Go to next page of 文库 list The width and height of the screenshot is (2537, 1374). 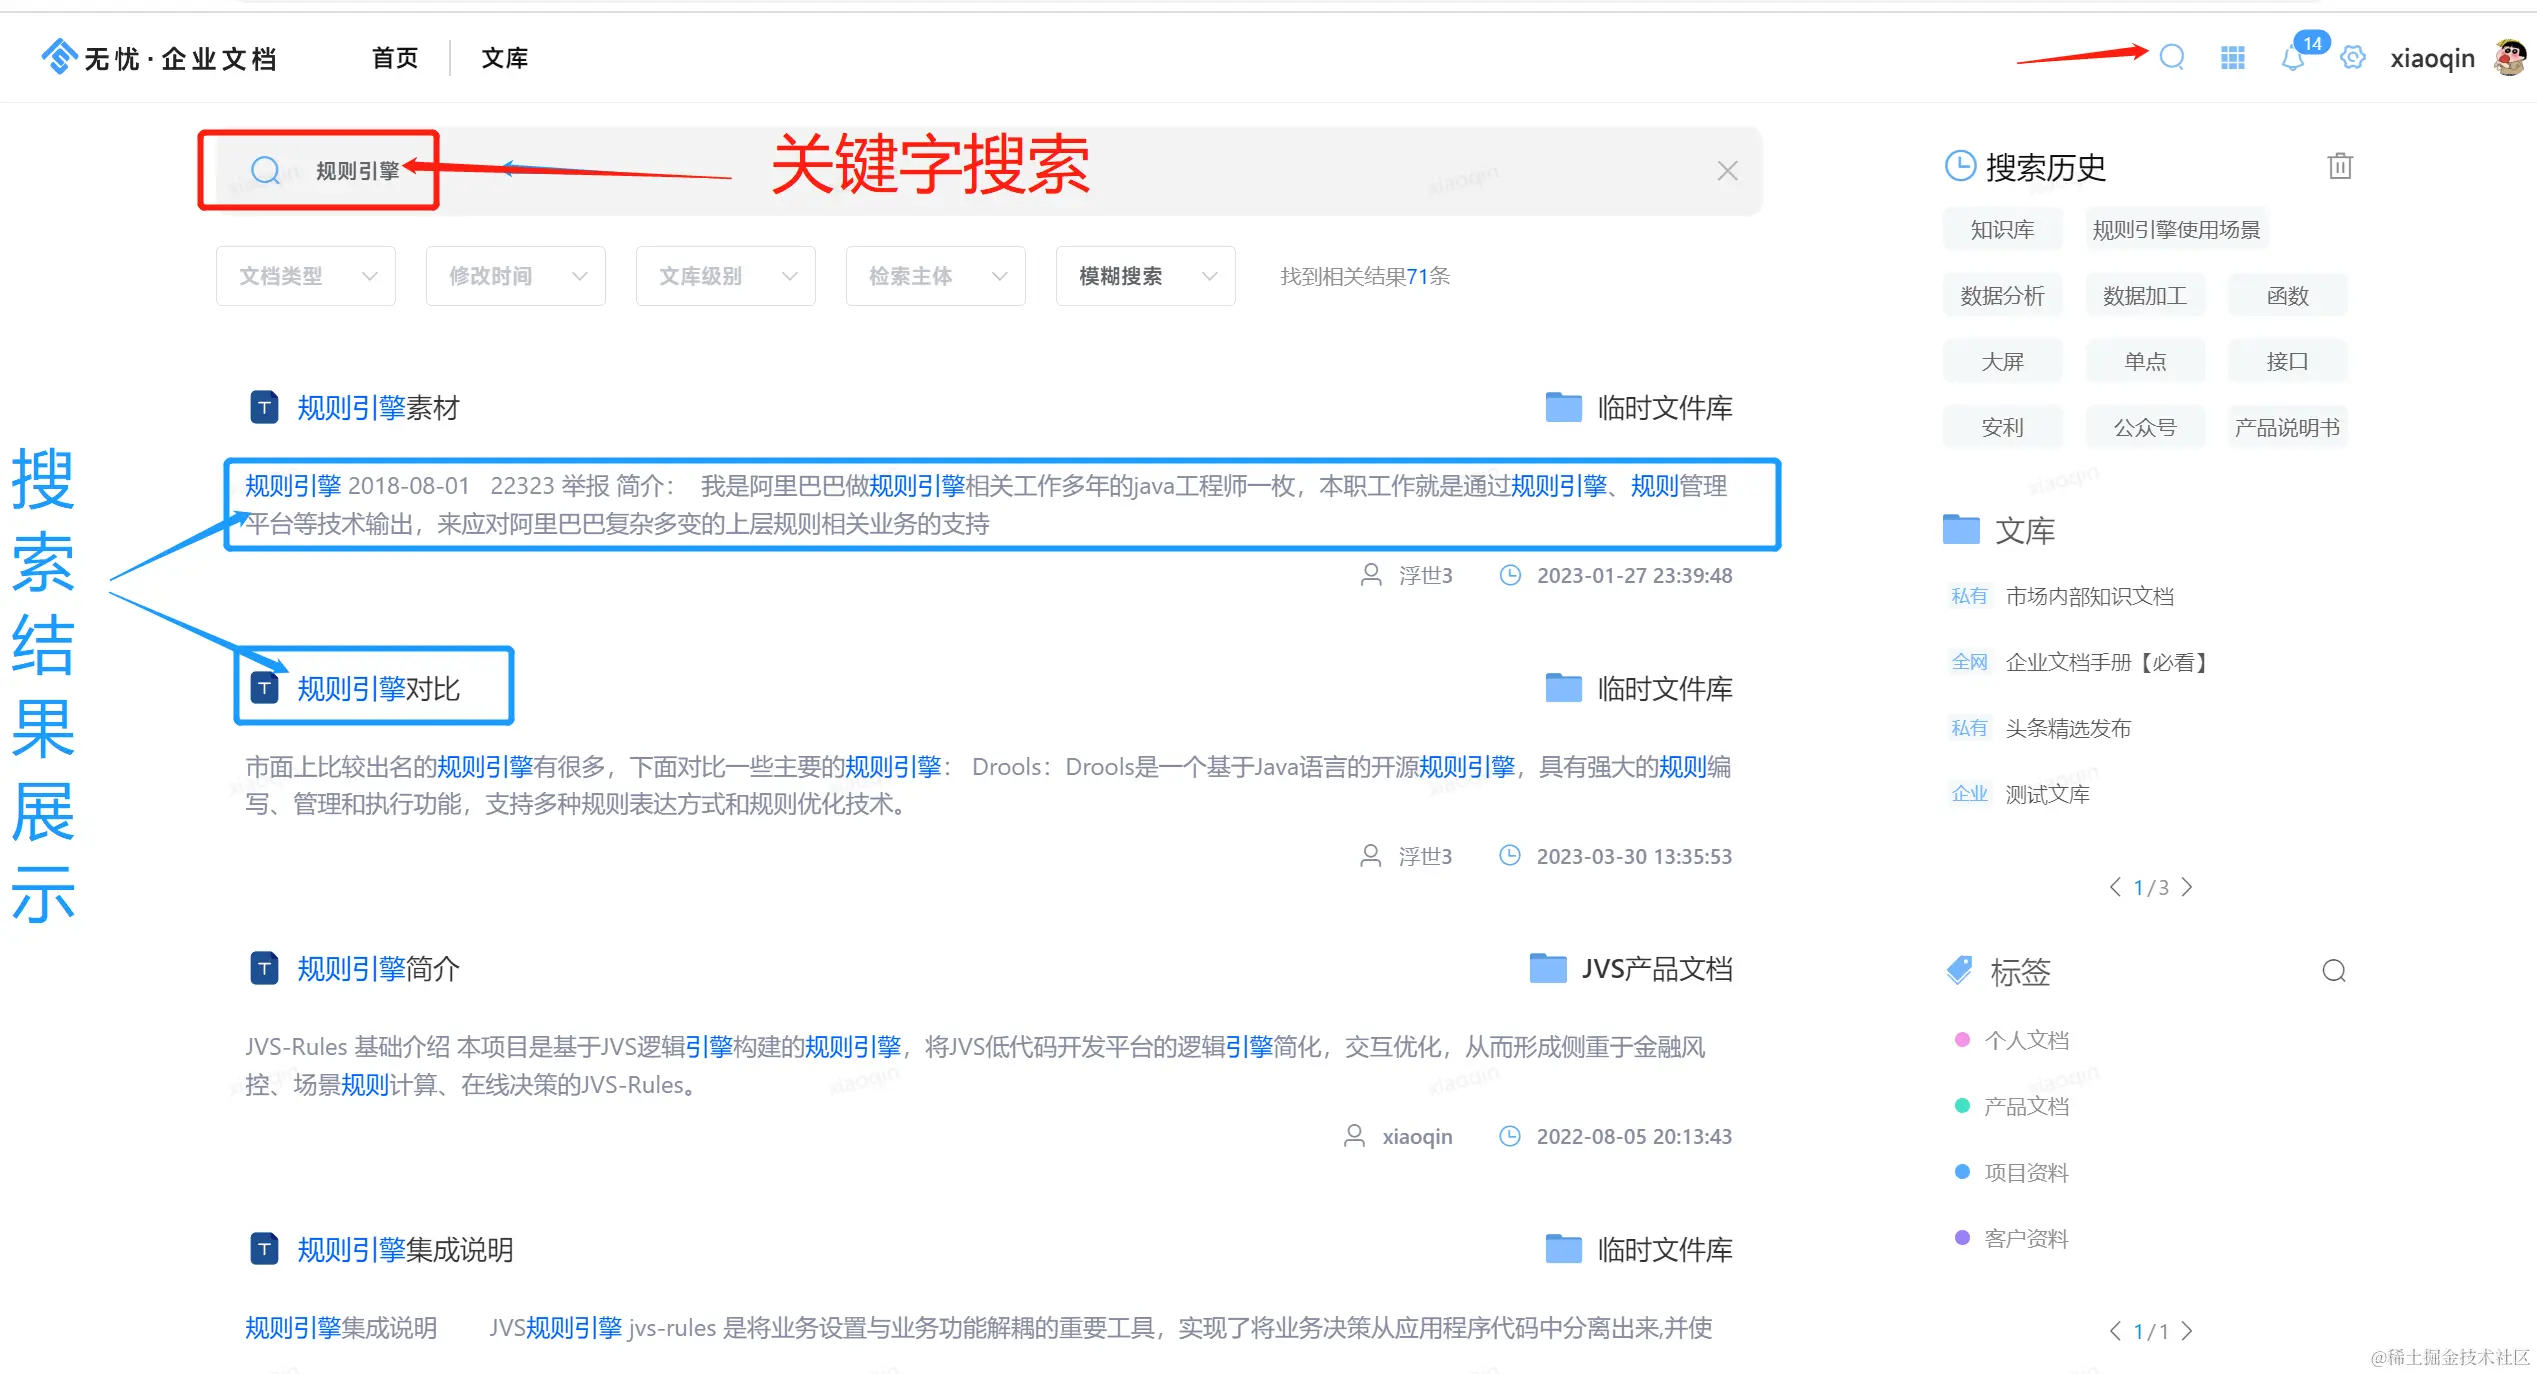[2187, 888]
